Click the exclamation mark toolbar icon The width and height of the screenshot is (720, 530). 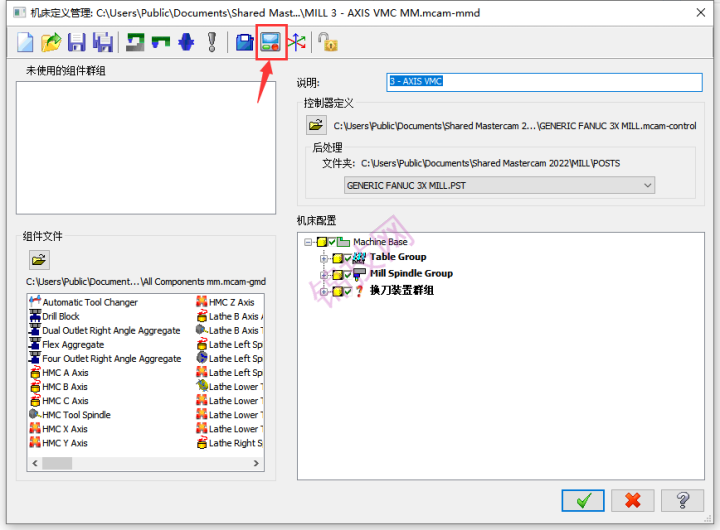(212, 42)
